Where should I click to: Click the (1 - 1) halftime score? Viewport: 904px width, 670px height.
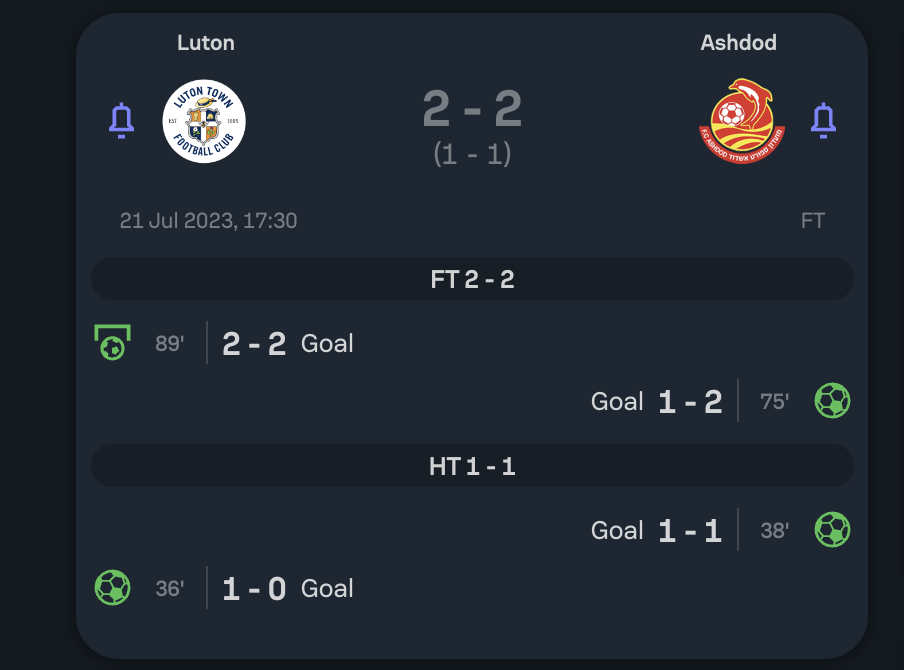tap(472, 154)
